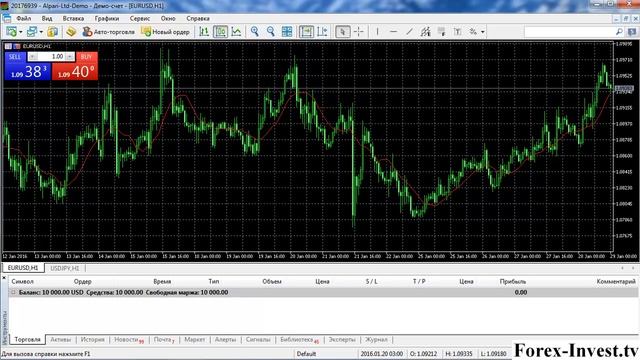
Task: Switch to the EURUSD,H1 chart tab
Action: [x=23, y=268]
